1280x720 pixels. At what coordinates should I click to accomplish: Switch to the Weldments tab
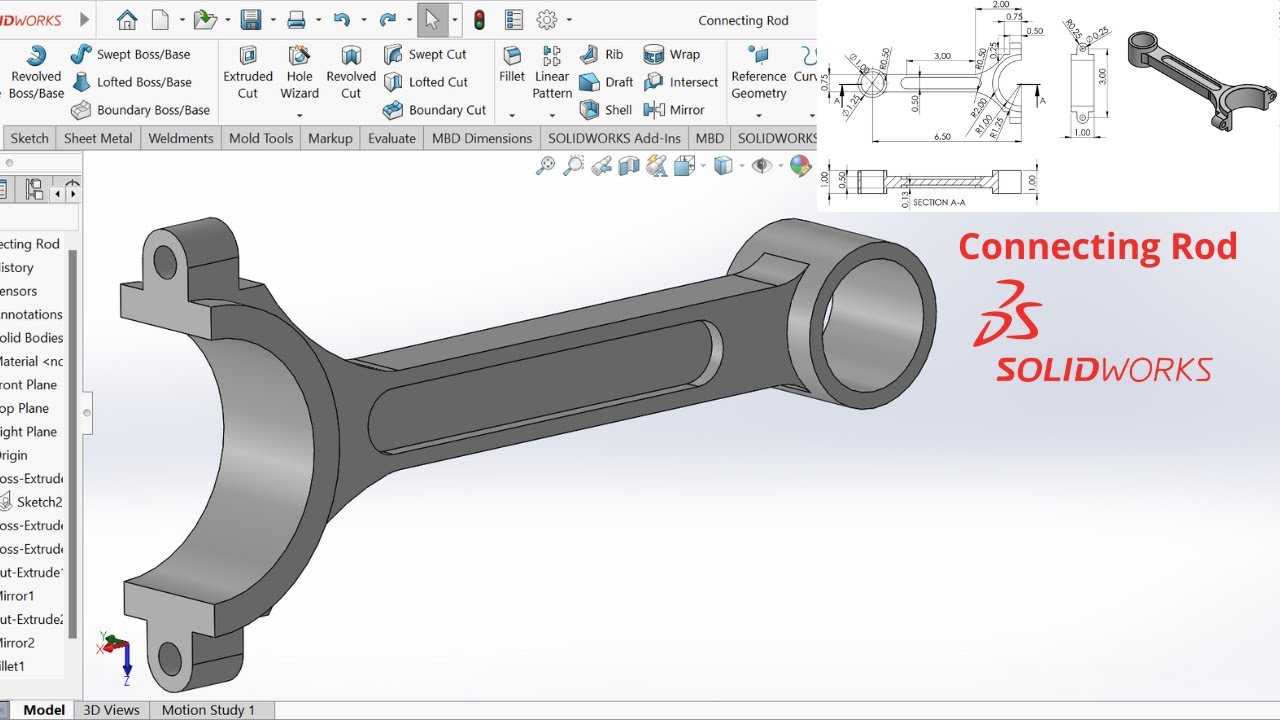[x=181, y=138]
